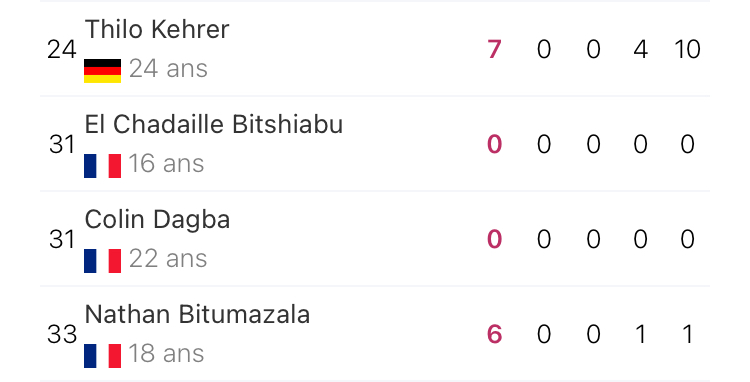Click Nathan Bitumazala's shirt number 33
Screen dimensions: 750x382
pyautogui.click(x=62, y=335)
